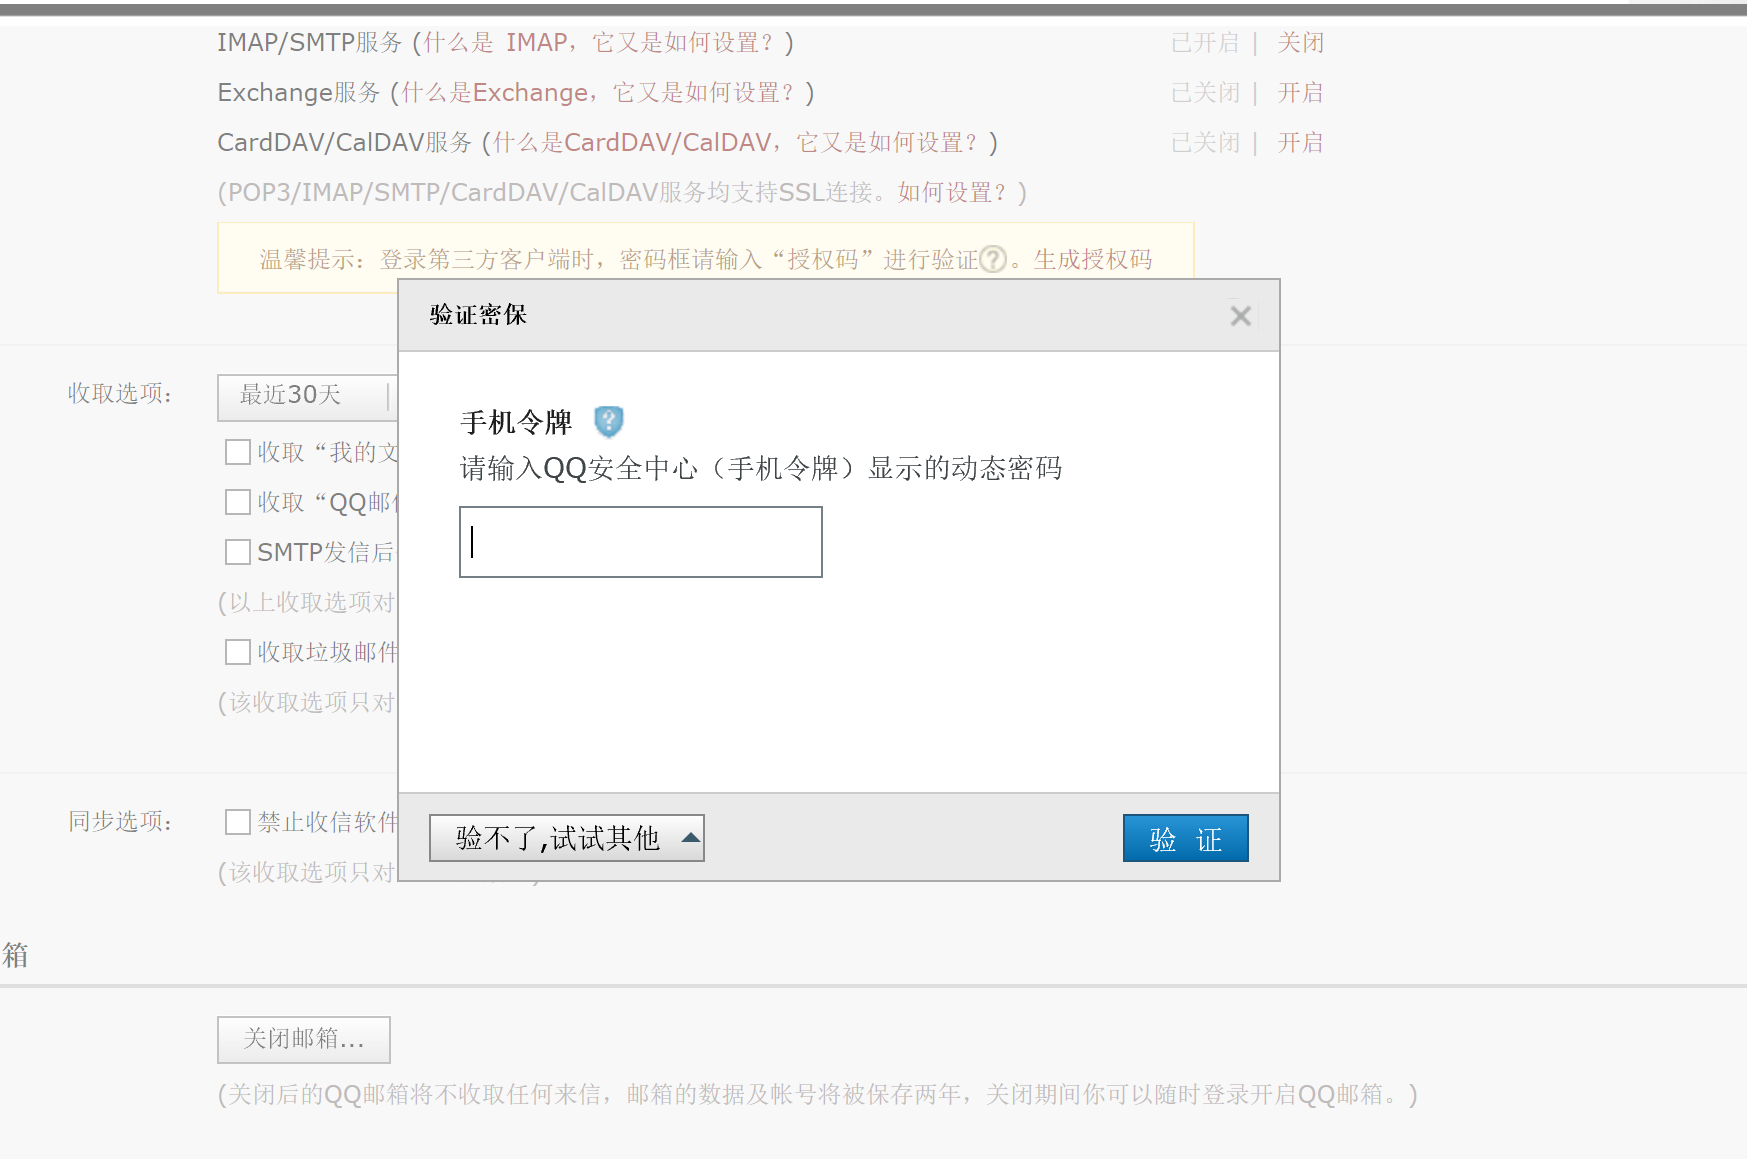Toggle the 收取垃圾邮件 checkbox
The width and height of the screenshot is (1747, 1159).
(238, 652)
